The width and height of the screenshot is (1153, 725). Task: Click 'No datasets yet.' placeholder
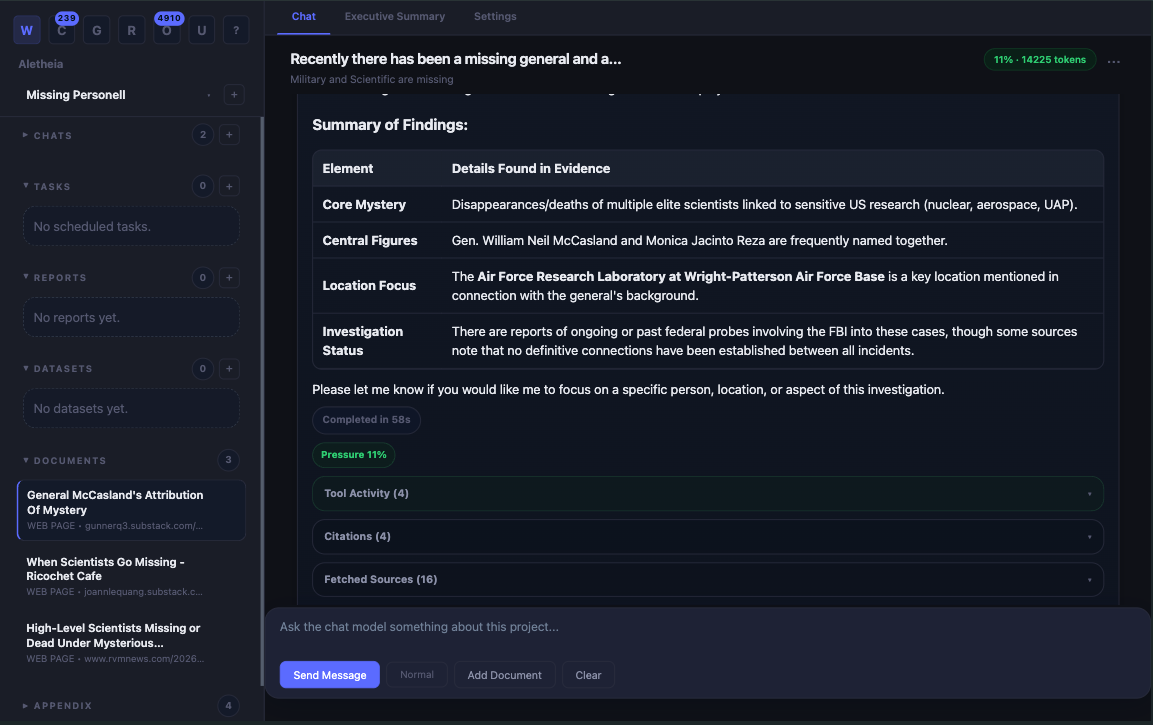coord(131,409)
